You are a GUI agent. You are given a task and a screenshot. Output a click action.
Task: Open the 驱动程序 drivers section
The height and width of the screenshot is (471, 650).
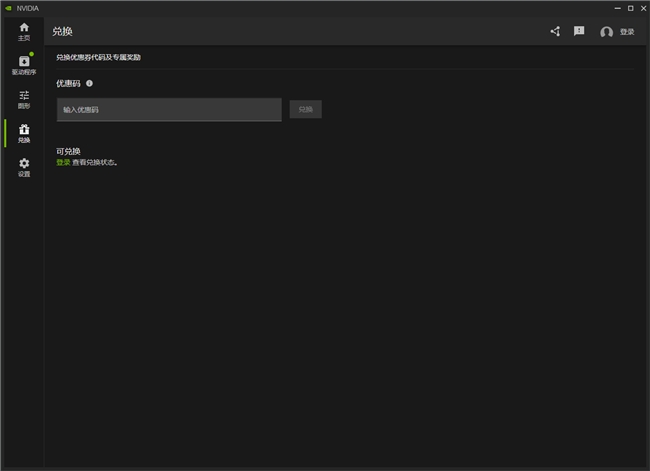(24, 66)
